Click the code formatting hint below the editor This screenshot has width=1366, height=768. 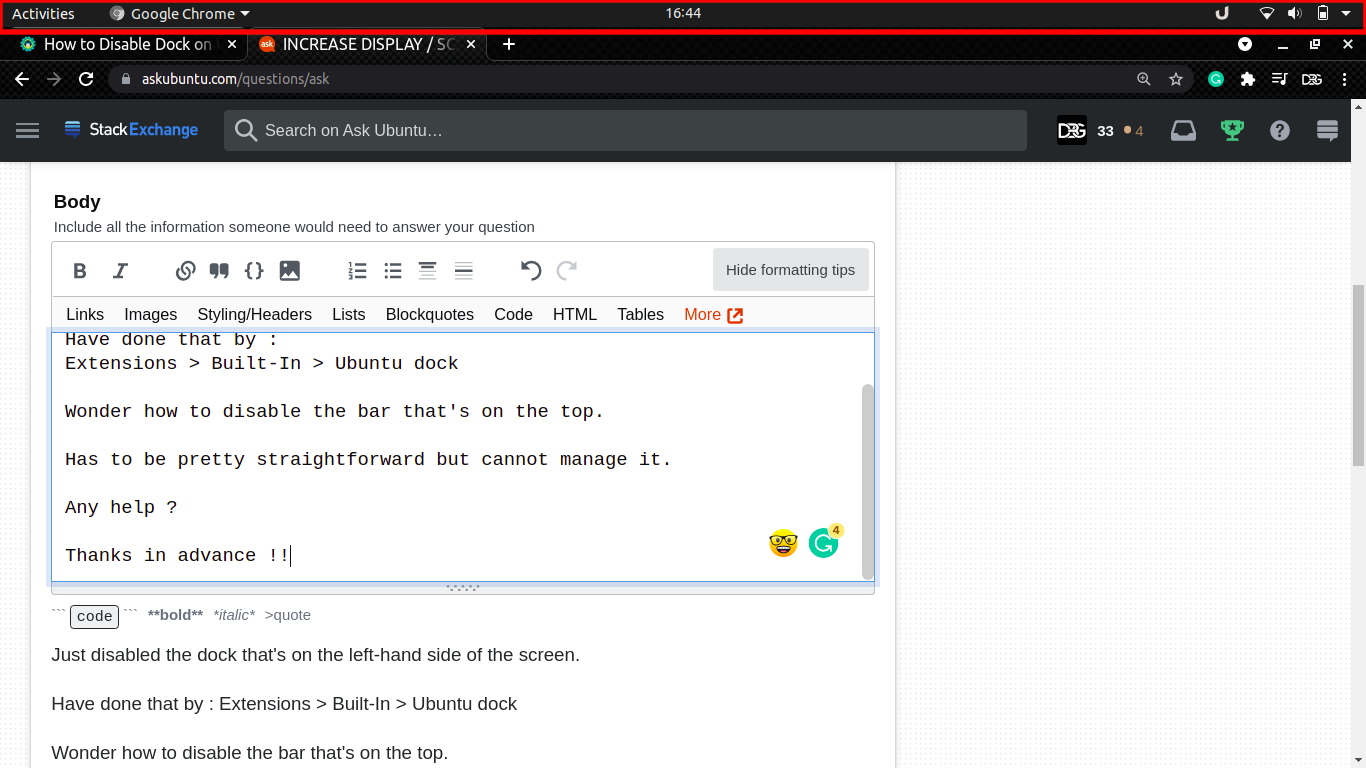click(x=95, y=616)
